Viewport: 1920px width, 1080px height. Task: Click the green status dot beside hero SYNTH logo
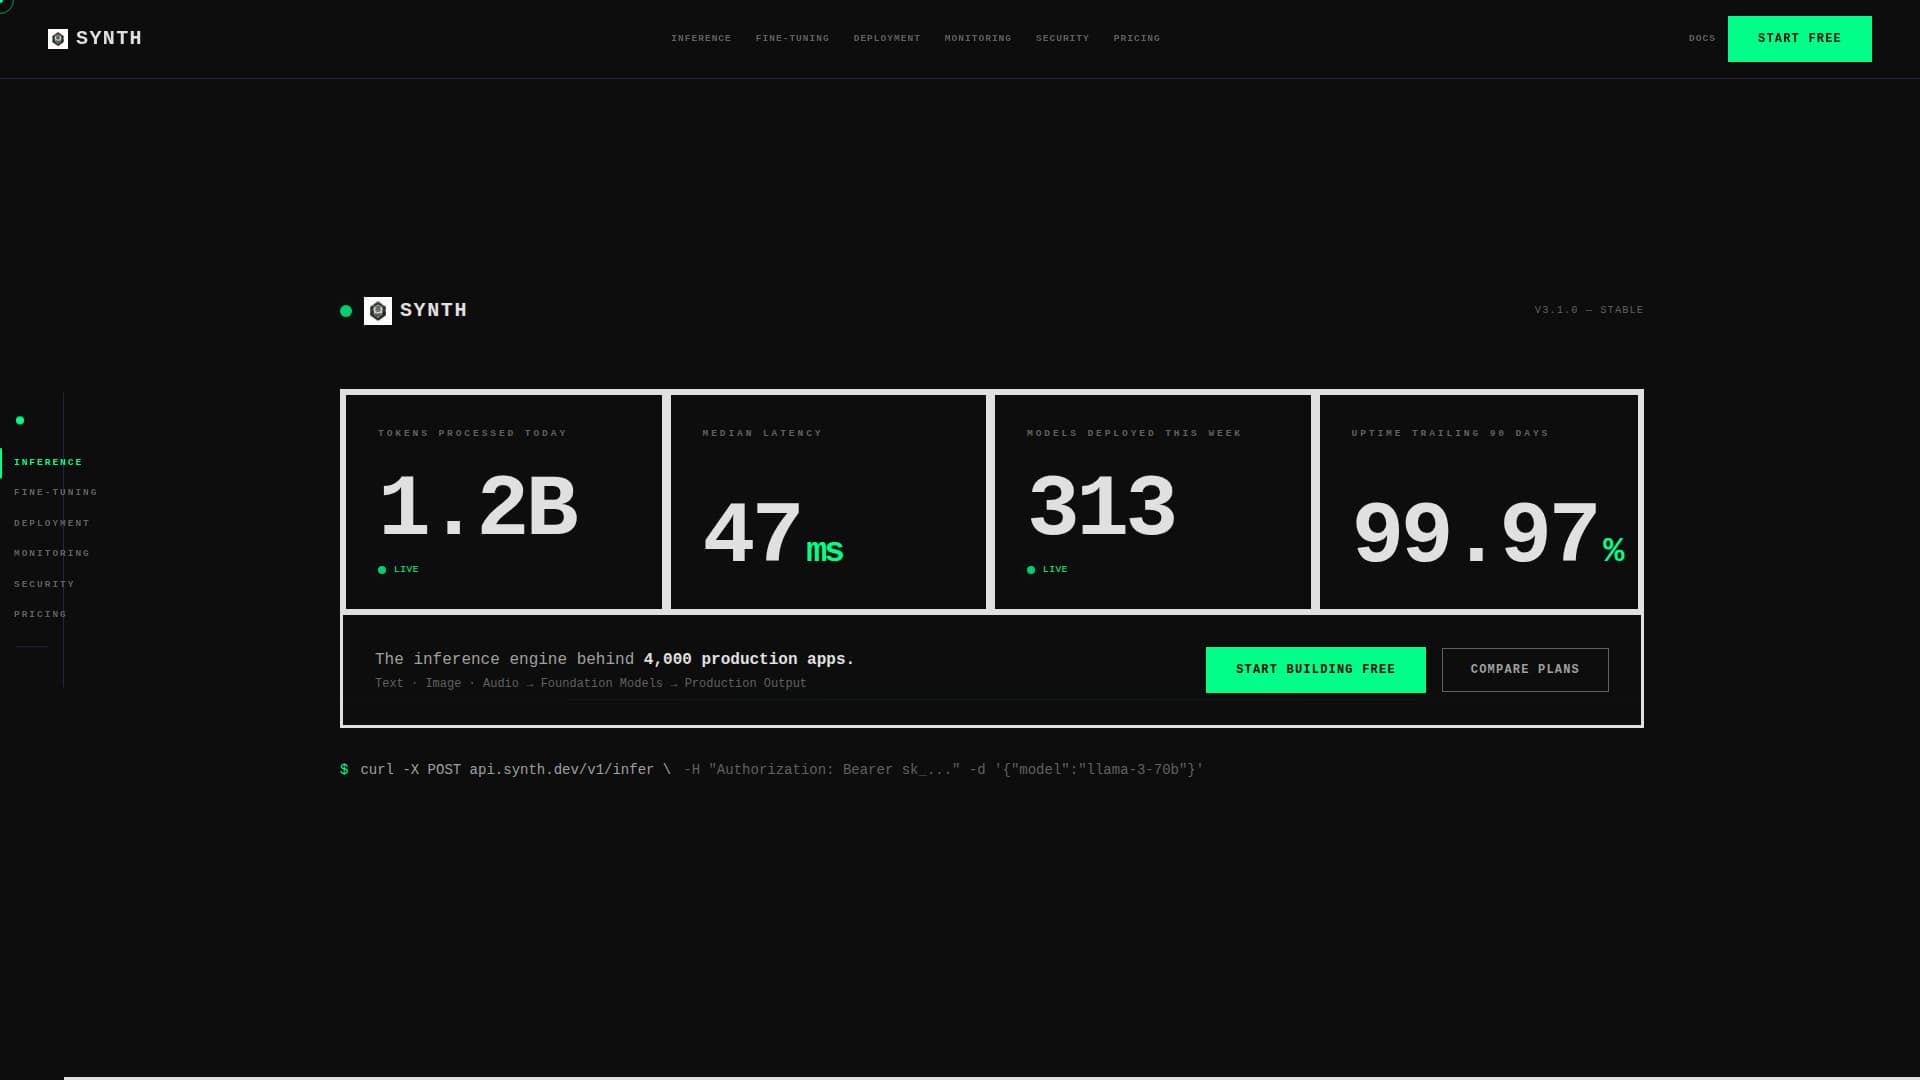coord(346,311)
